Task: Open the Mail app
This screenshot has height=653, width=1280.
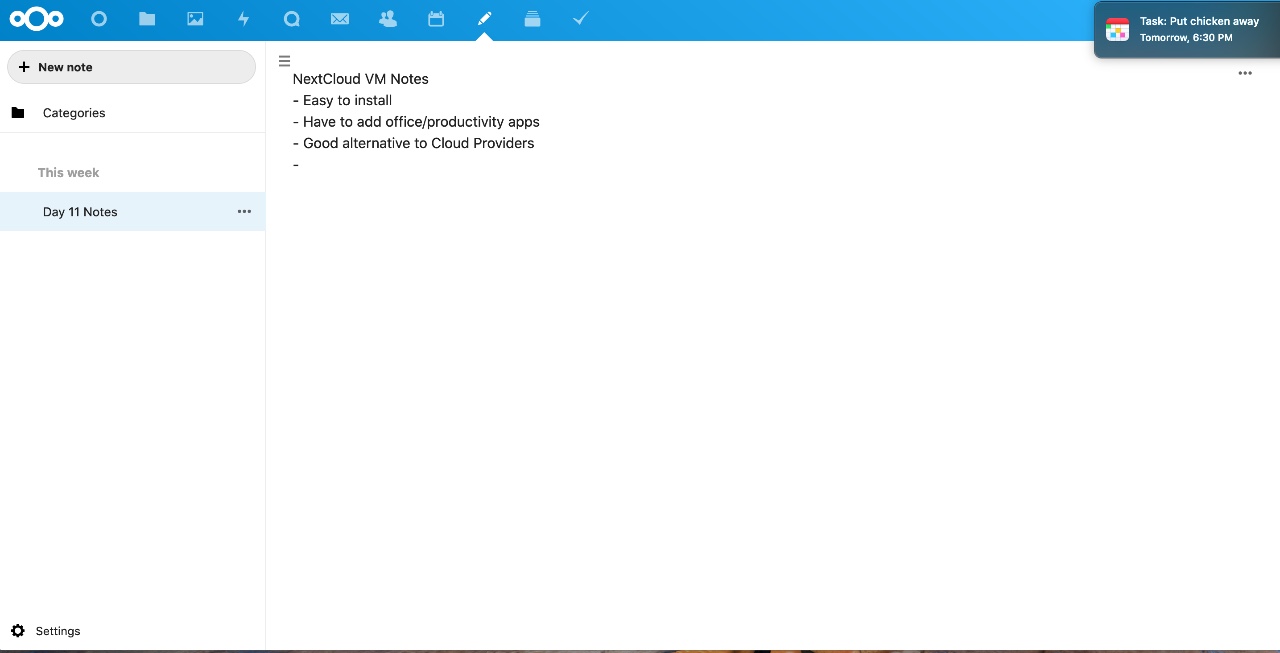Action: click(339, 18)
